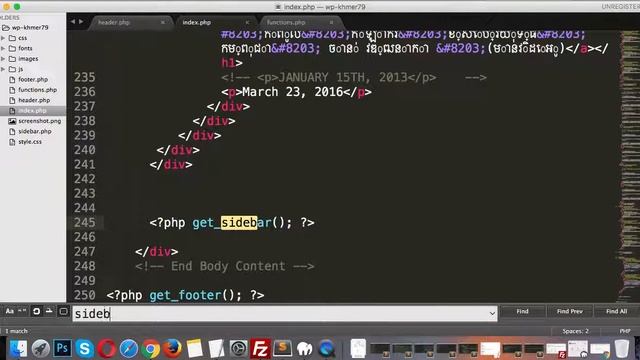Click the End Body Content comment
Screen dimensions: 640x360
224,266
